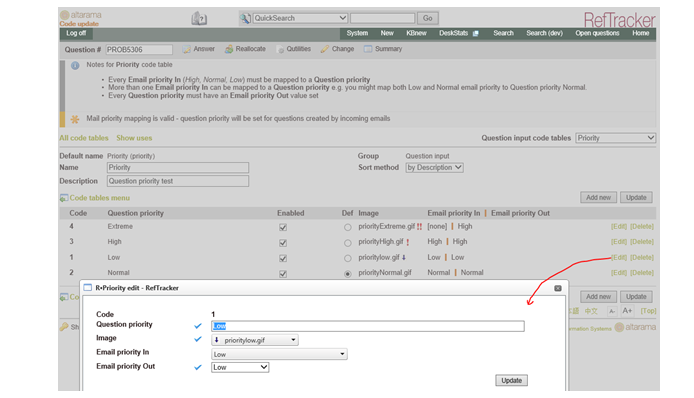This screenshot has width=694, height=398.
Task: Go to the Home menu item
Action: (640, 33)
